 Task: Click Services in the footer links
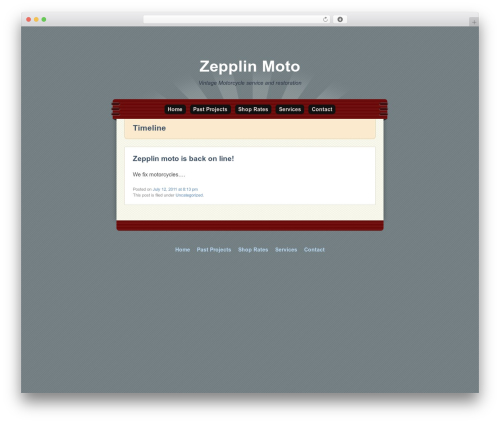point(286,250)
